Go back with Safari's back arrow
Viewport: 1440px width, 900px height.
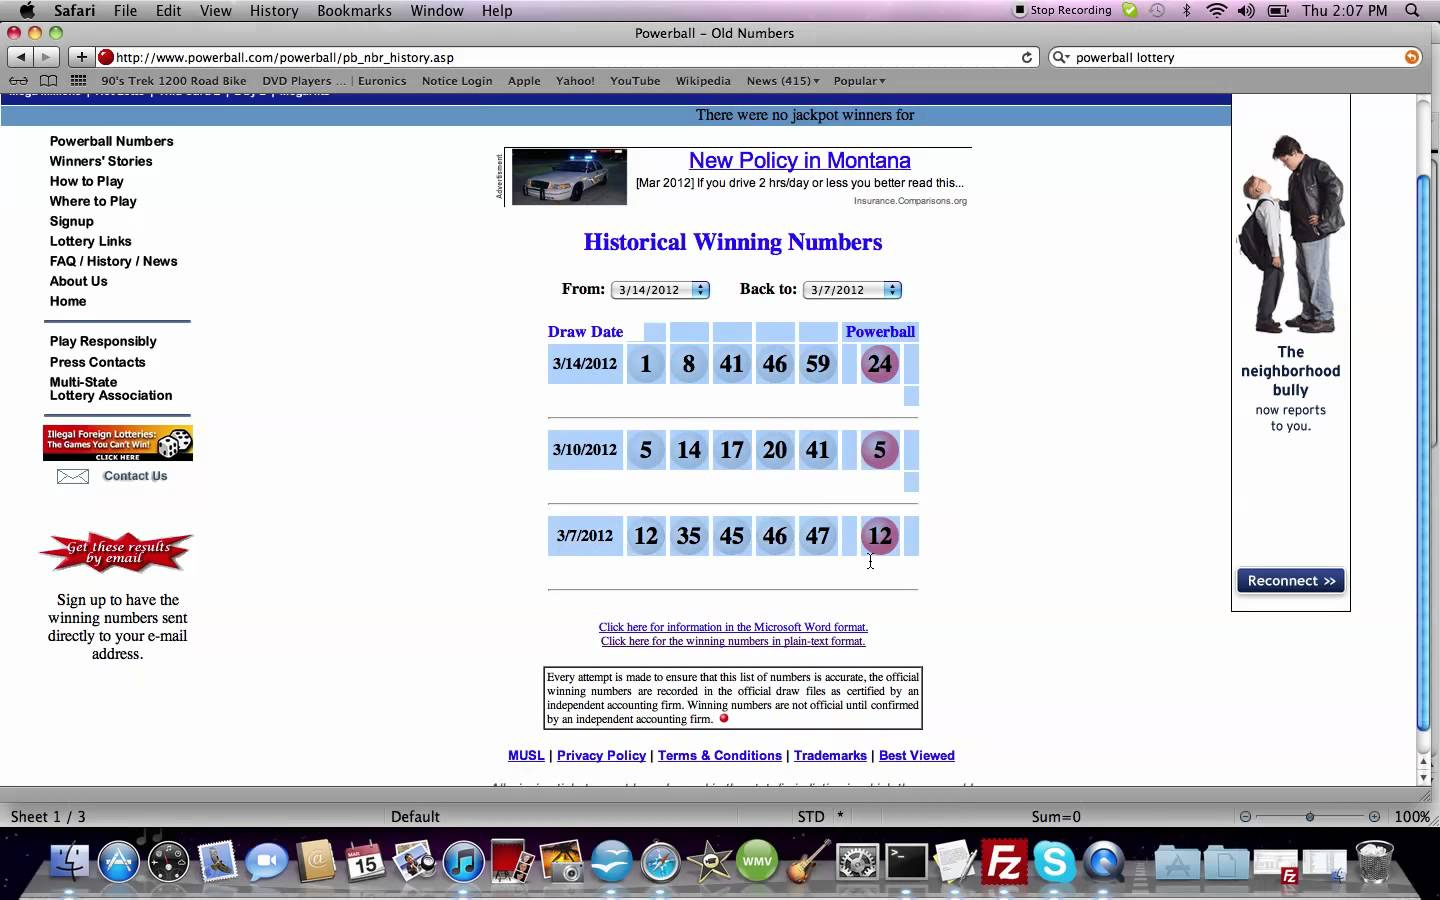(21, 57)
